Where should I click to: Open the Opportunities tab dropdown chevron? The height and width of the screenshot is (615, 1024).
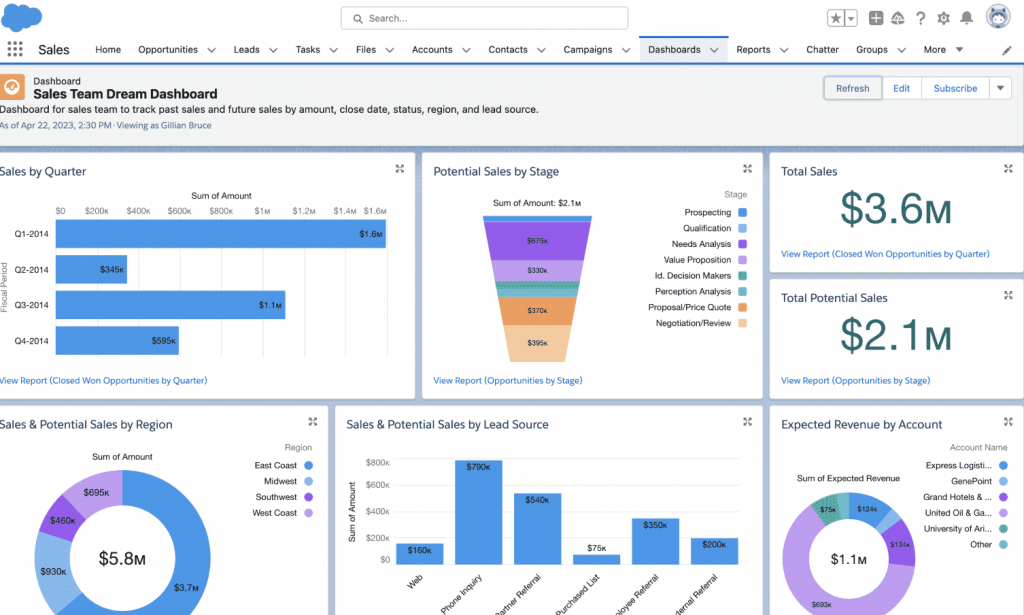pyautogui.click(x=212, y=49)
